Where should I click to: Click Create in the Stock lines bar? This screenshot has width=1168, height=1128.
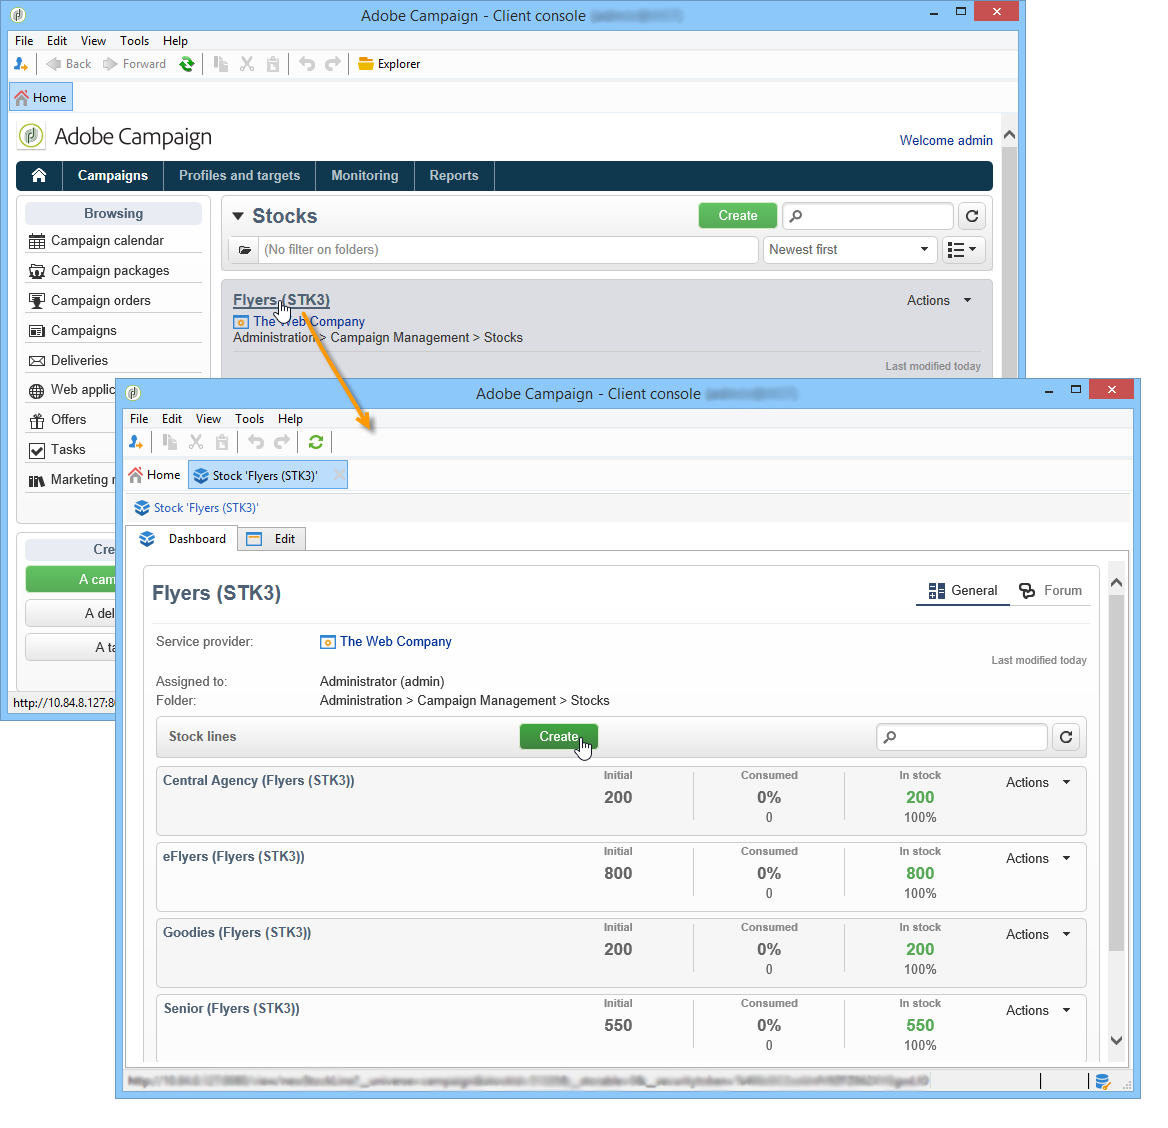559,736
